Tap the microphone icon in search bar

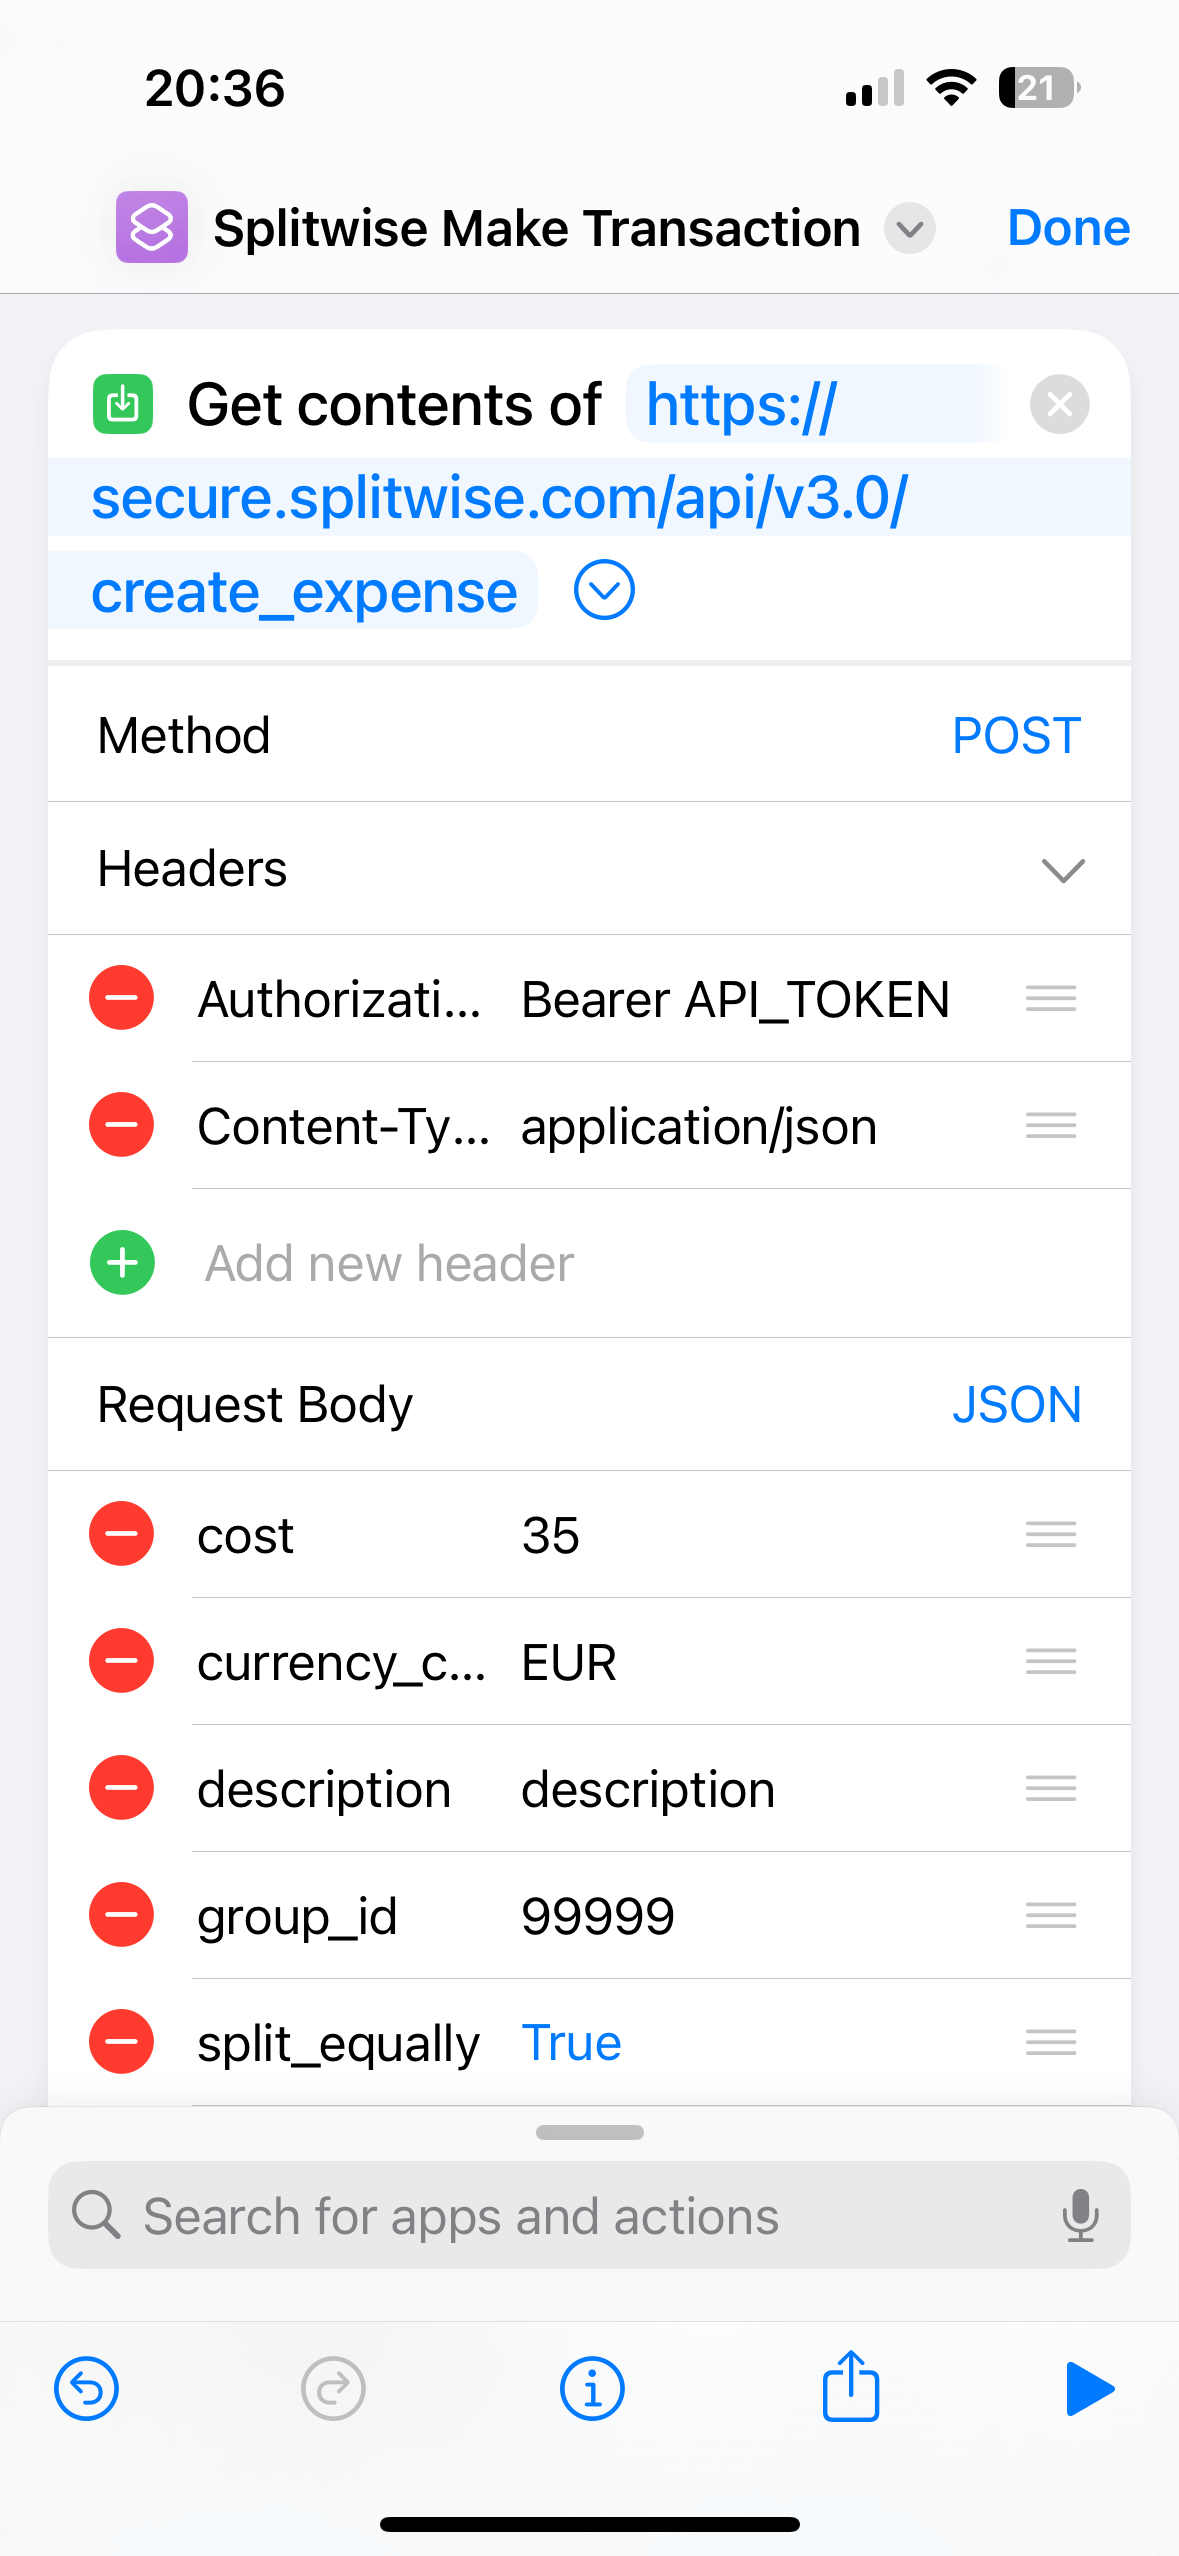pyautogui.click(x=1080, y=2215)
